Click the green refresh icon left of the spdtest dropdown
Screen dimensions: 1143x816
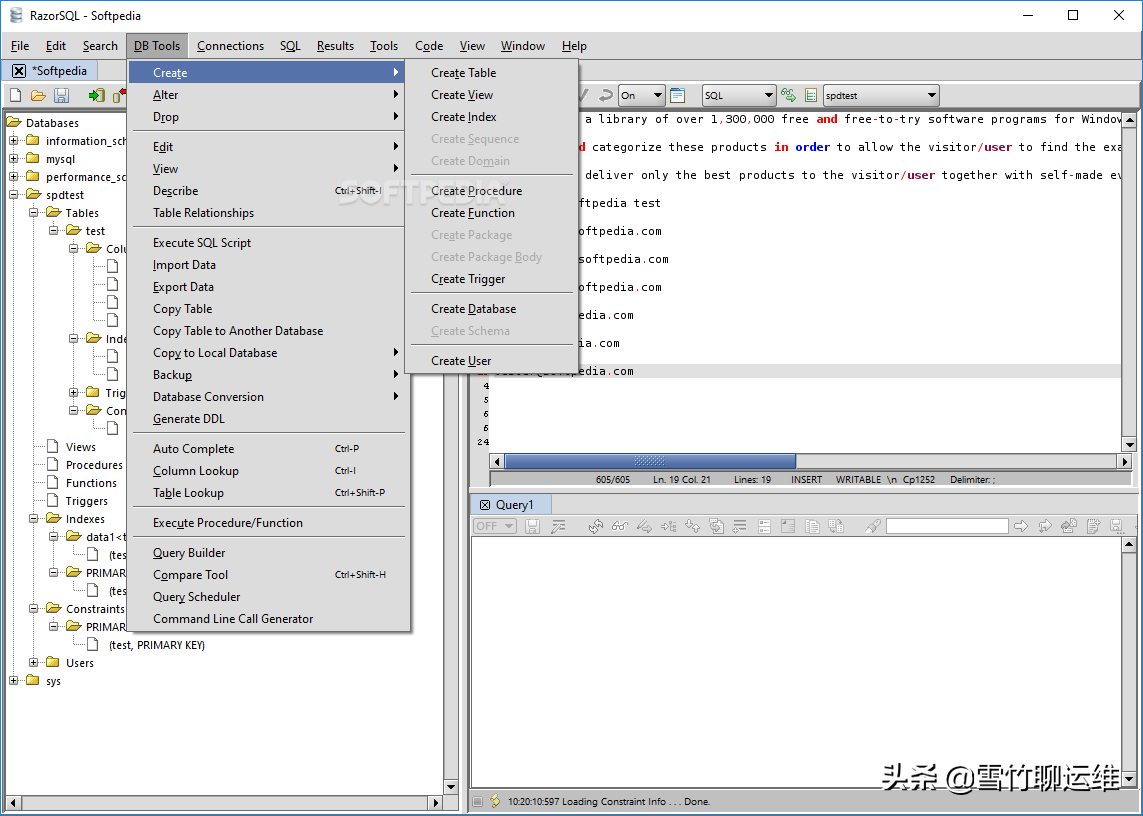point(788,96)
